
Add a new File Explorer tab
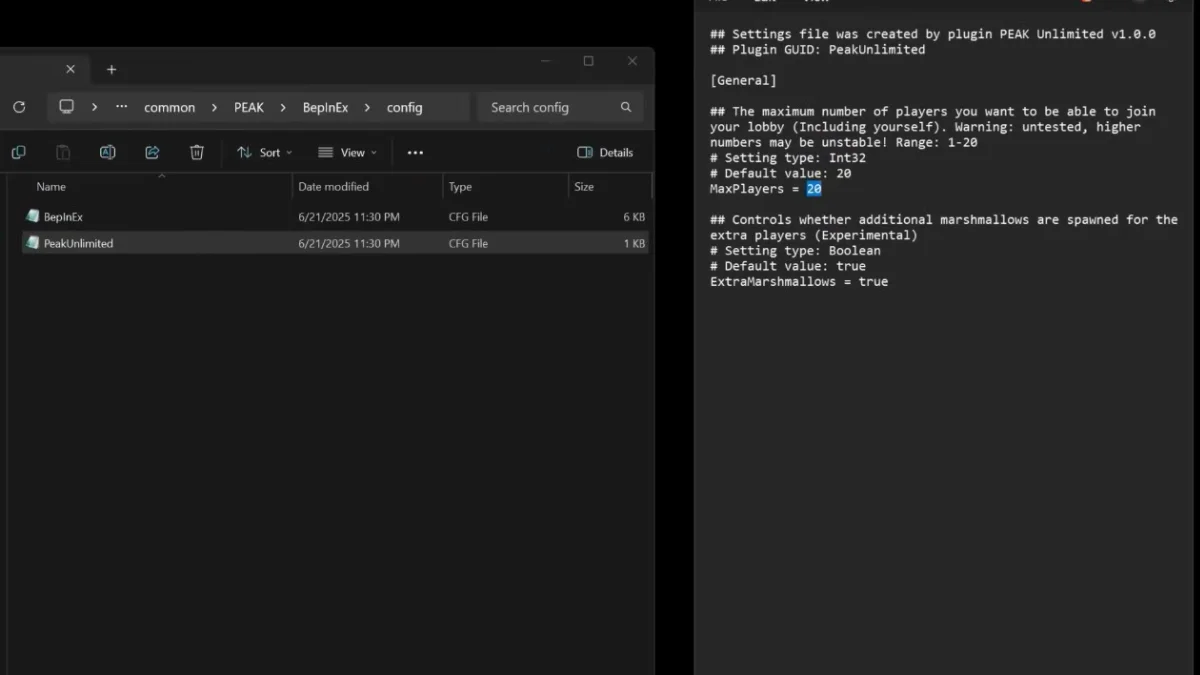pyautogui.click(x=111, y=69)
